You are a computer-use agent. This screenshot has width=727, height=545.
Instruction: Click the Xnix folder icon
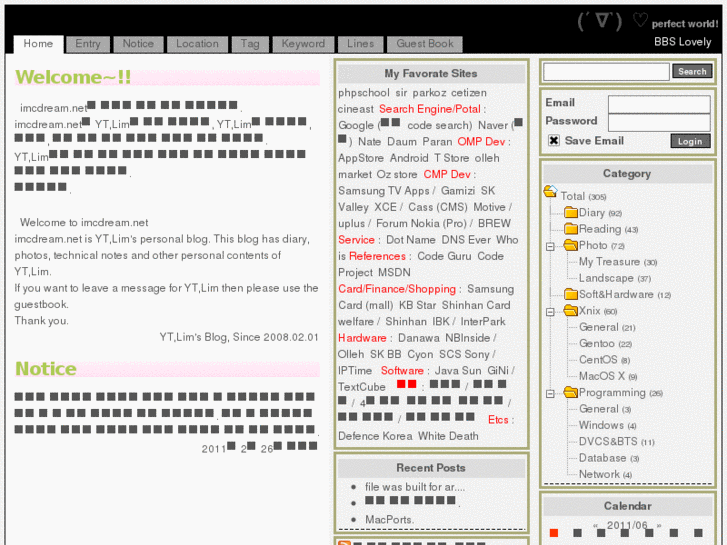tap(571, 310)
